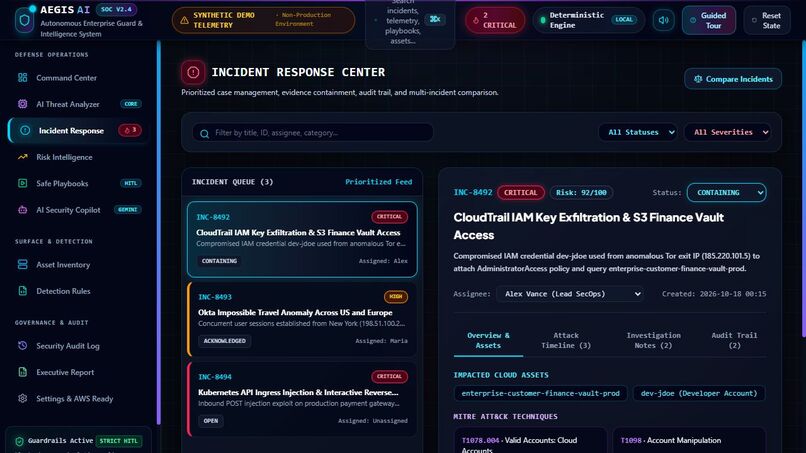
Task: Open Settings & AWS Ready page
Action: pyautogui.click(x=78, y=398)
